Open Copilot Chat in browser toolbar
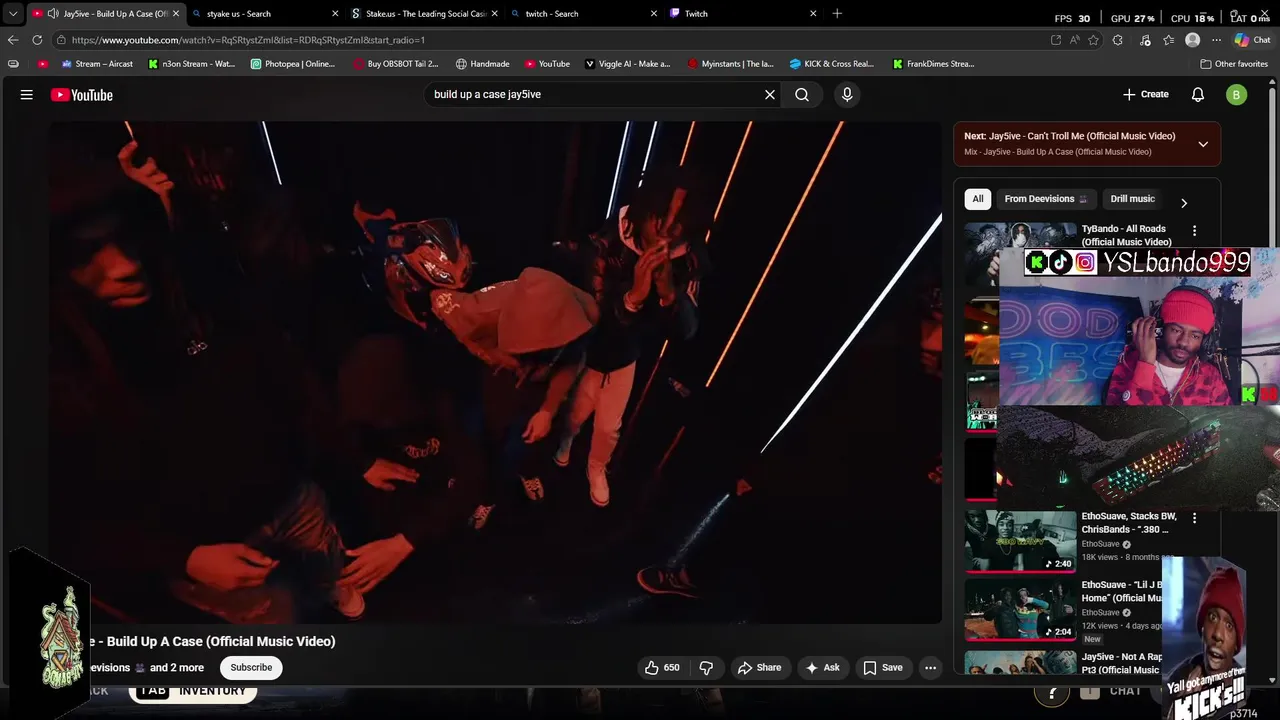 tap(1252, 40)
